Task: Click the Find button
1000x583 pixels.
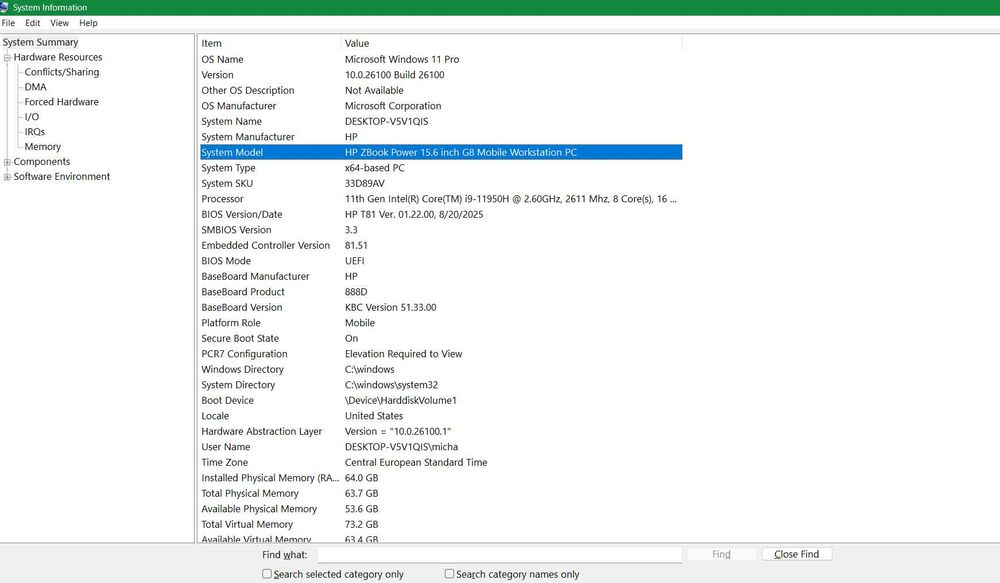Action: [721, 554]
